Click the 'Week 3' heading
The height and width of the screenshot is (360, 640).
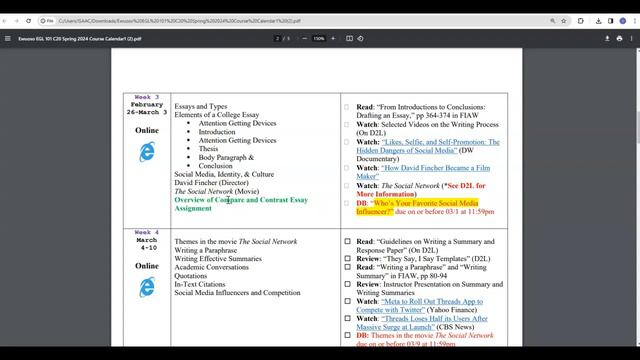(147, 97)
